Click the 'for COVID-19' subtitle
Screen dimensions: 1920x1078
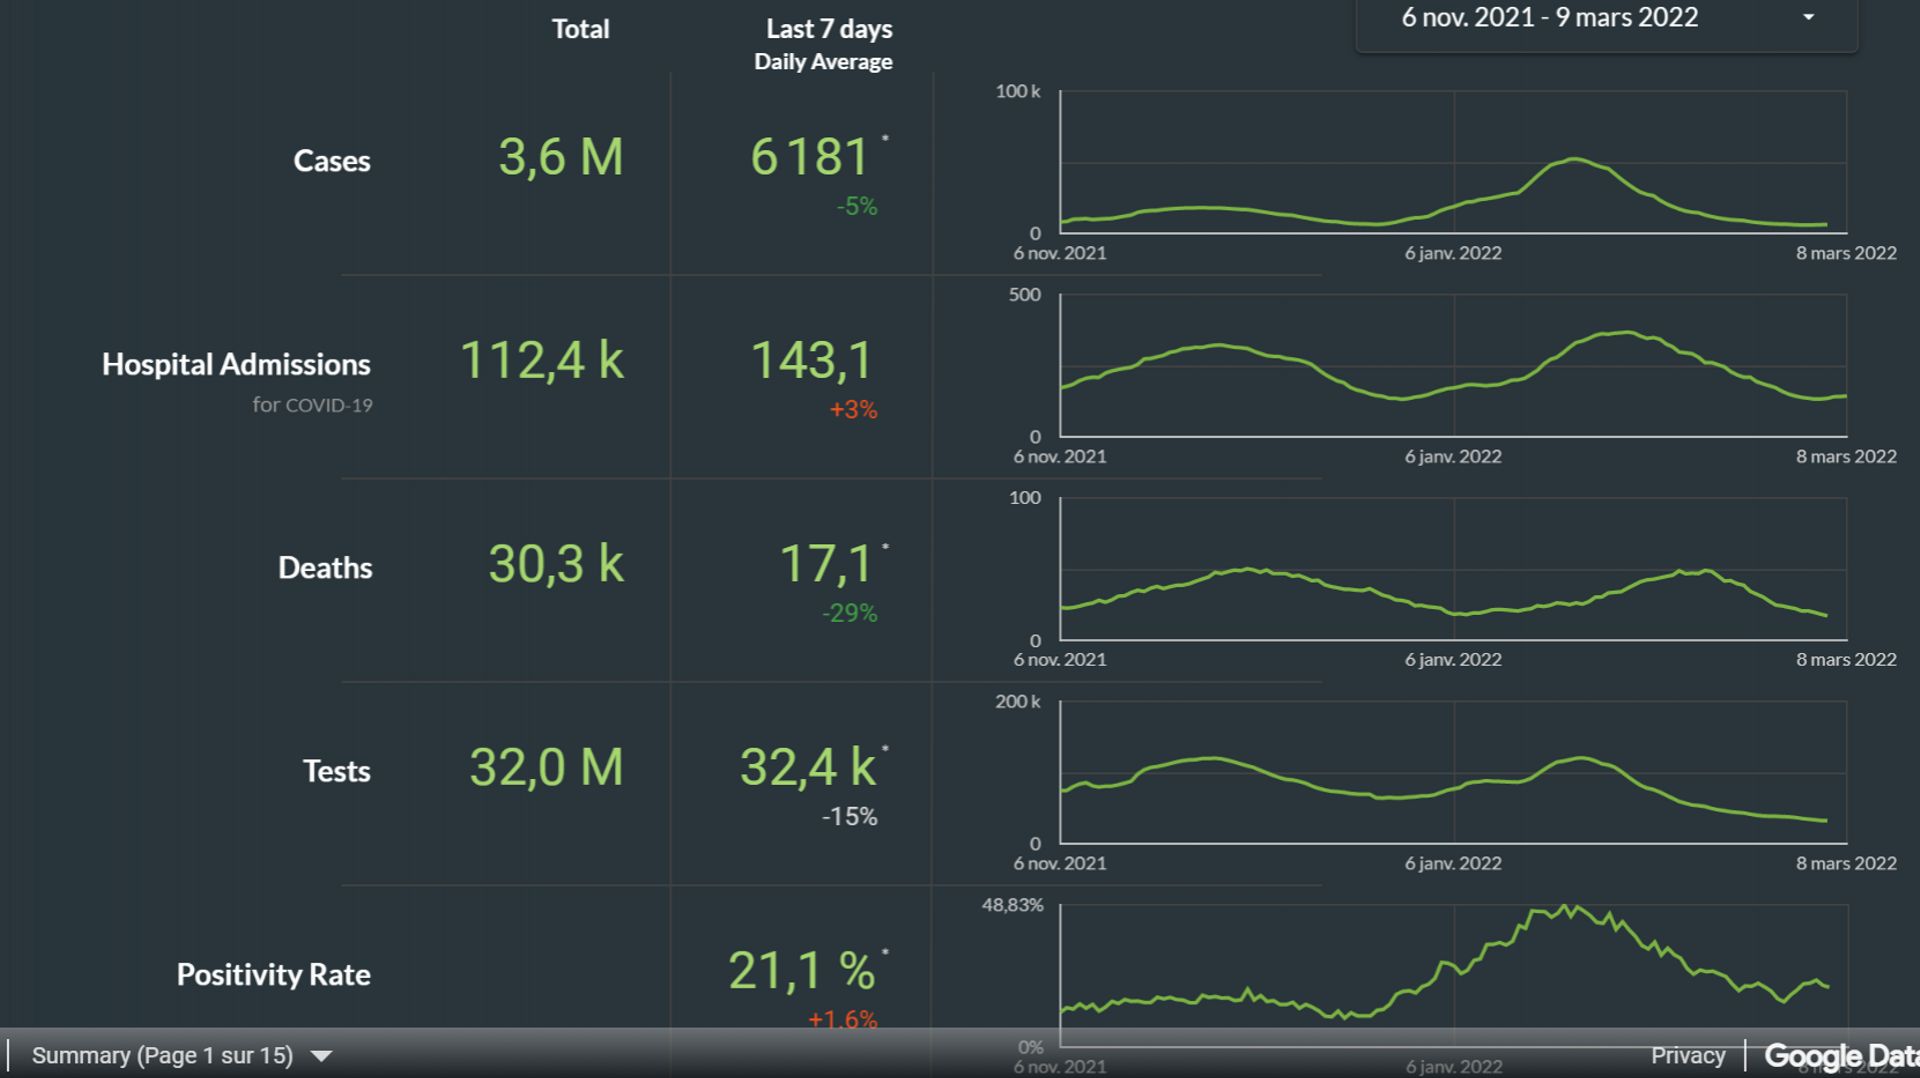pyautogui.click(x=312, y=405)
